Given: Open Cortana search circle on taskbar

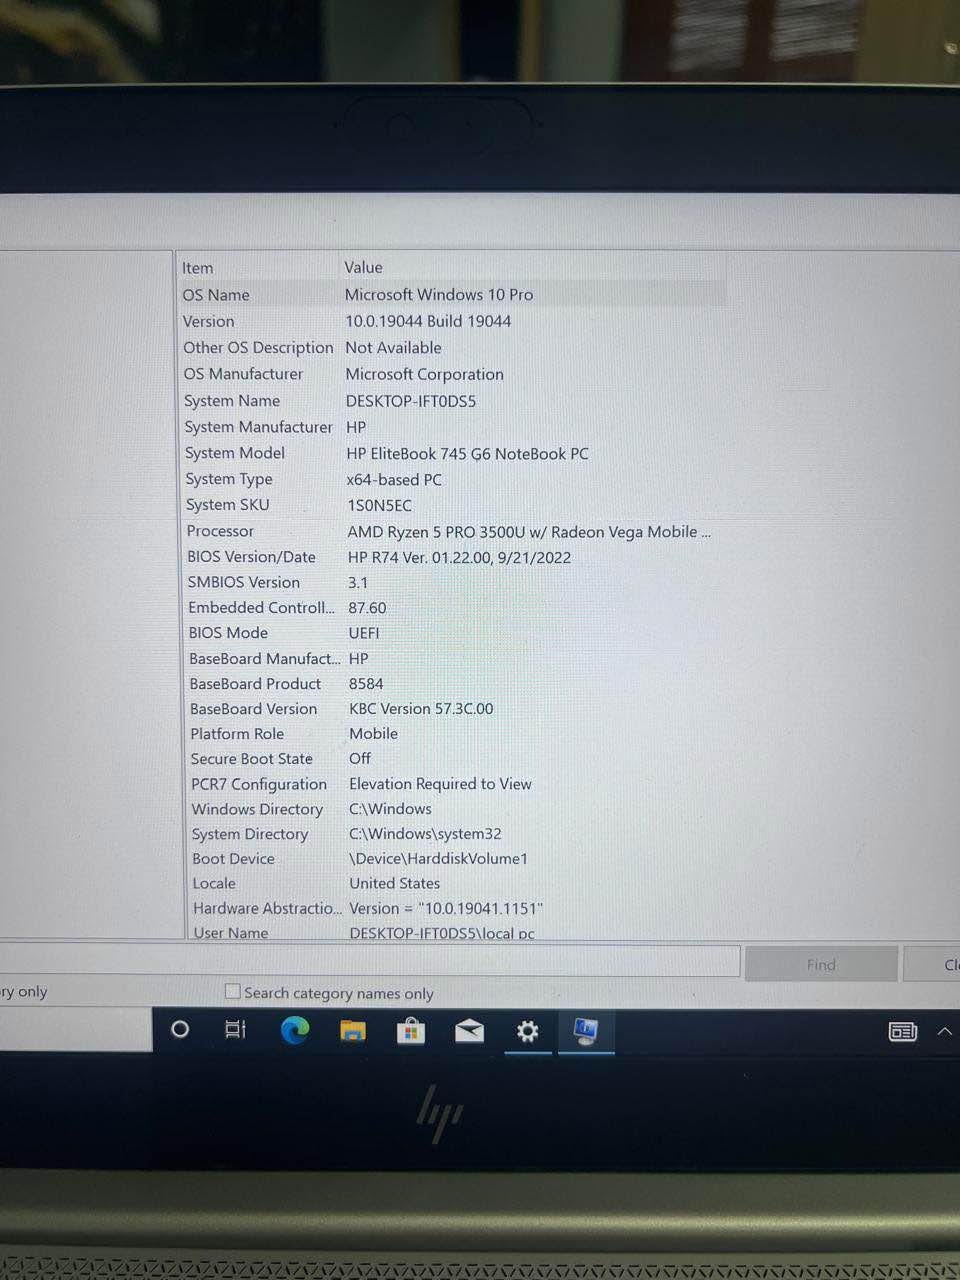Looking at the screenshot, I should pos(180,1029).
